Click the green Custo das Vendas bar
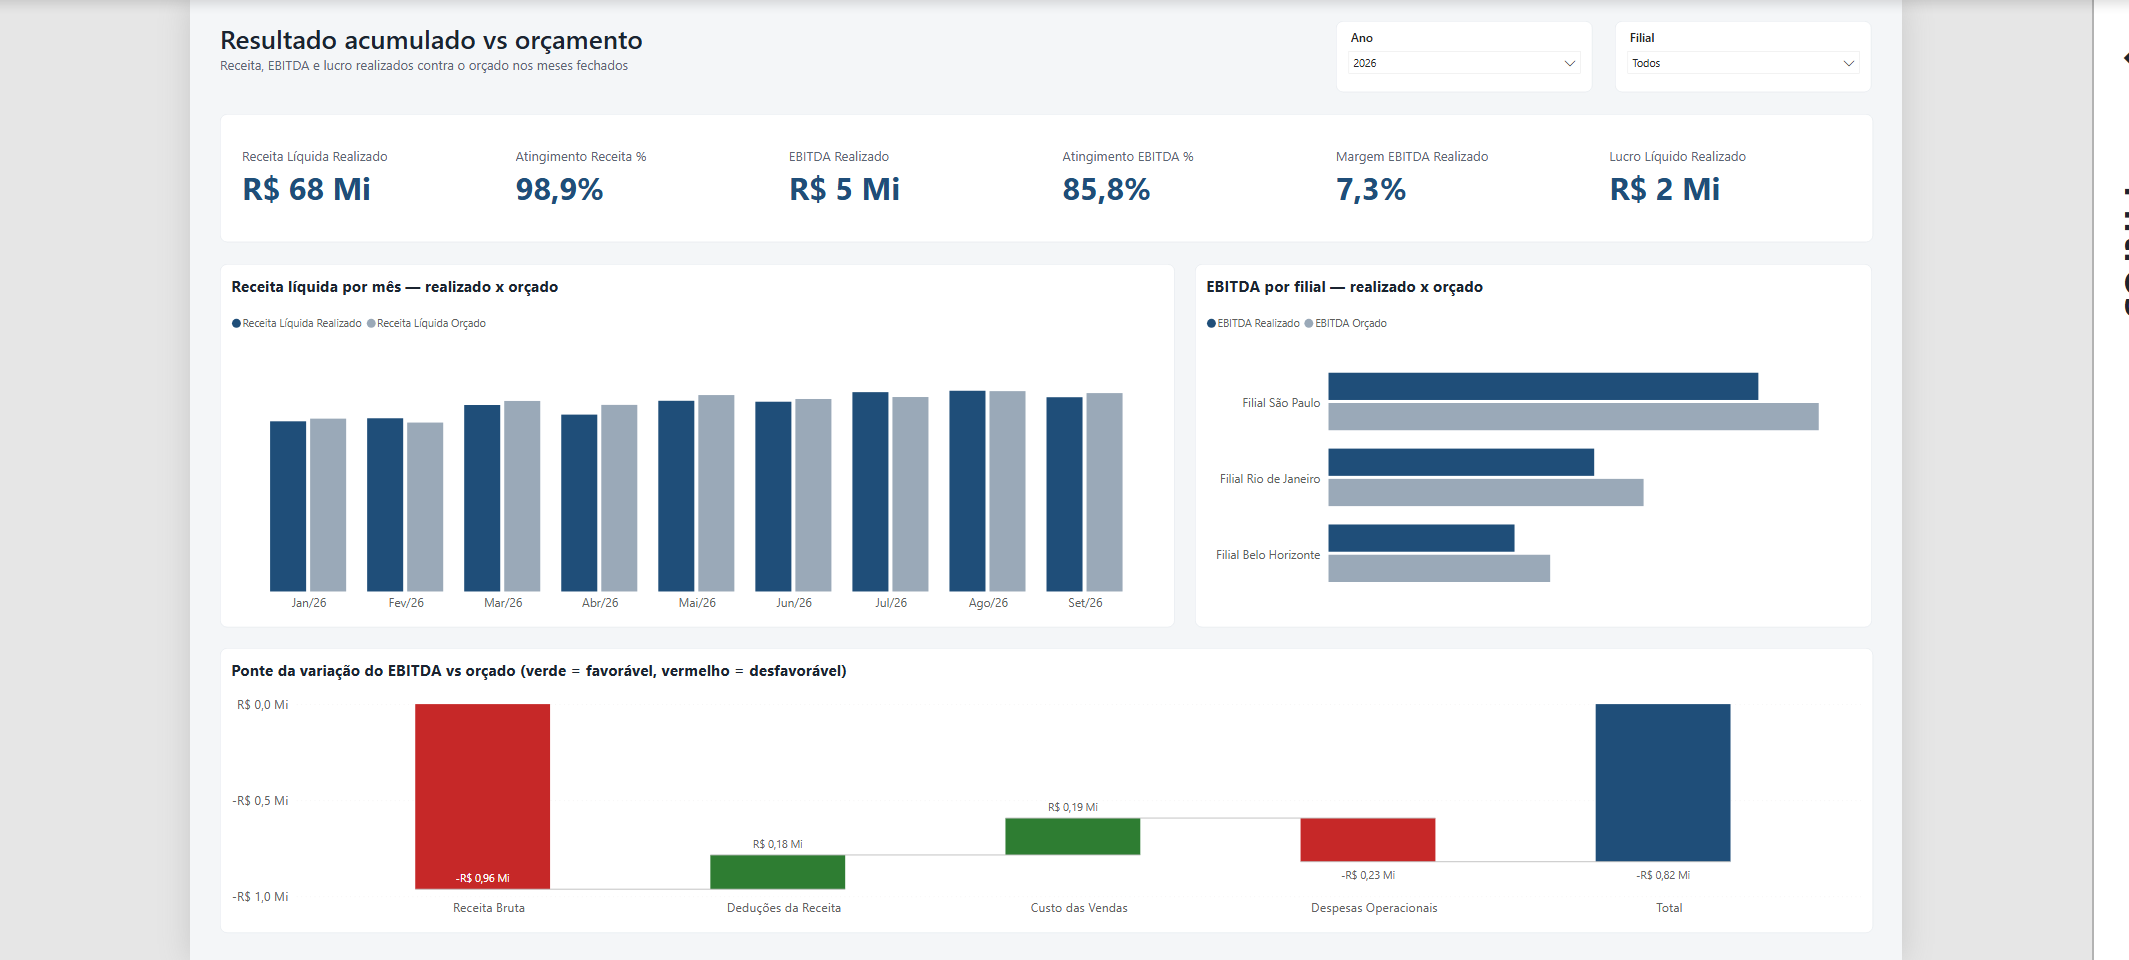Image resolution: width=2129 pixels, height=960 pixels. pos(1072,836)
